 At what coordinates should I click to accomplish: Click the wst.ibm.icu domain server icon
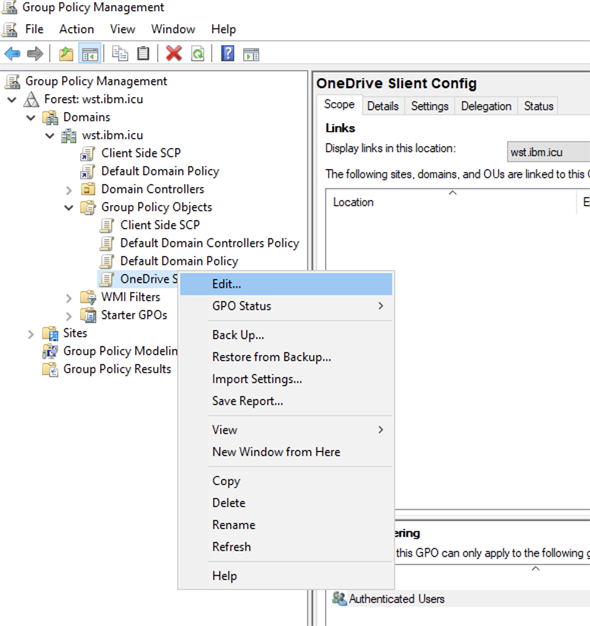click(x=69, y=136)
